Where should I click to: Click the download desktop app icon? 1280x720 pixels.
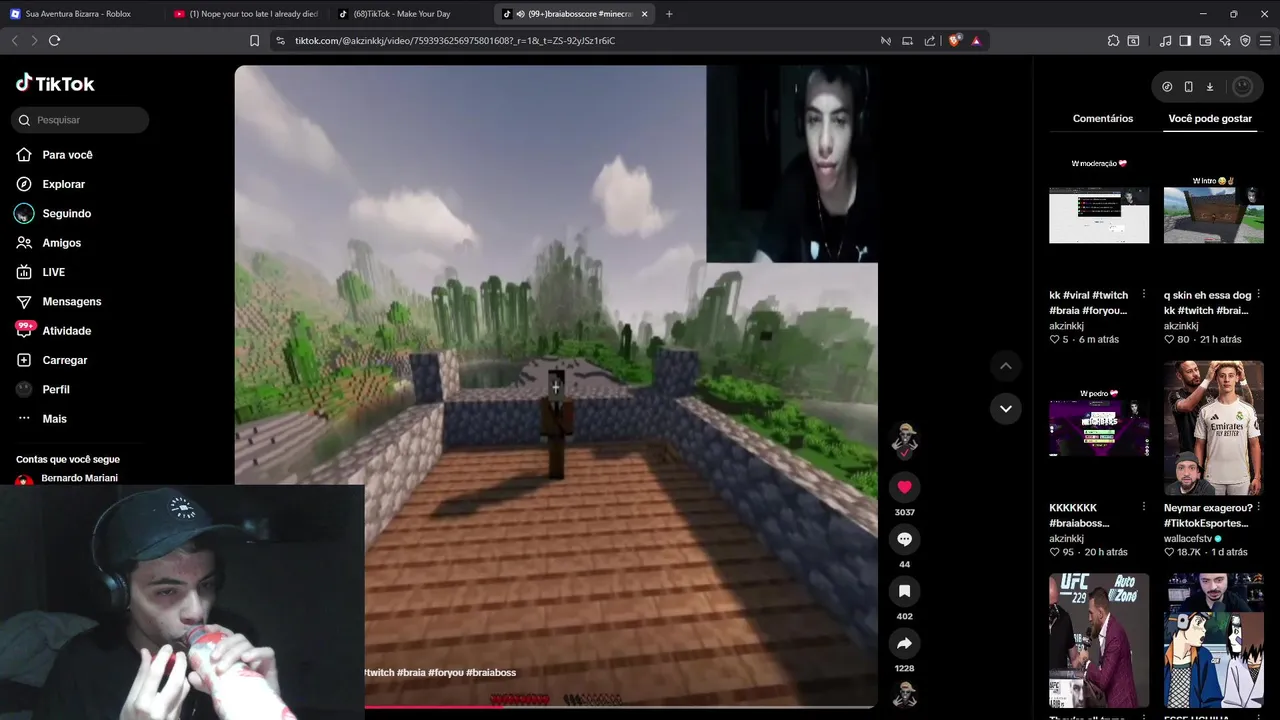click(1209, 87)
